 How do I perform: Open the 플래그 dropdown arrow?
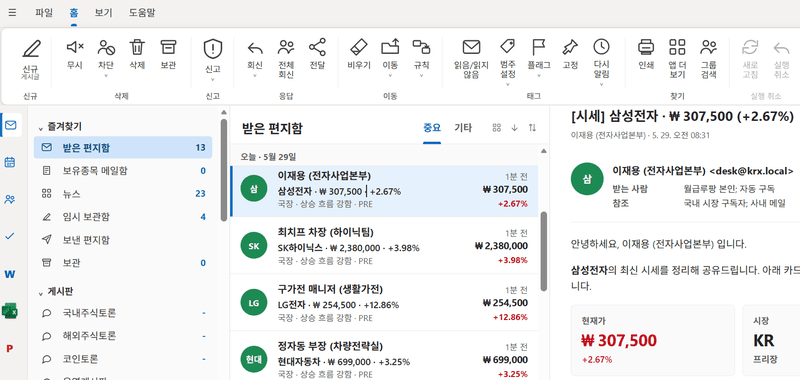539,75
